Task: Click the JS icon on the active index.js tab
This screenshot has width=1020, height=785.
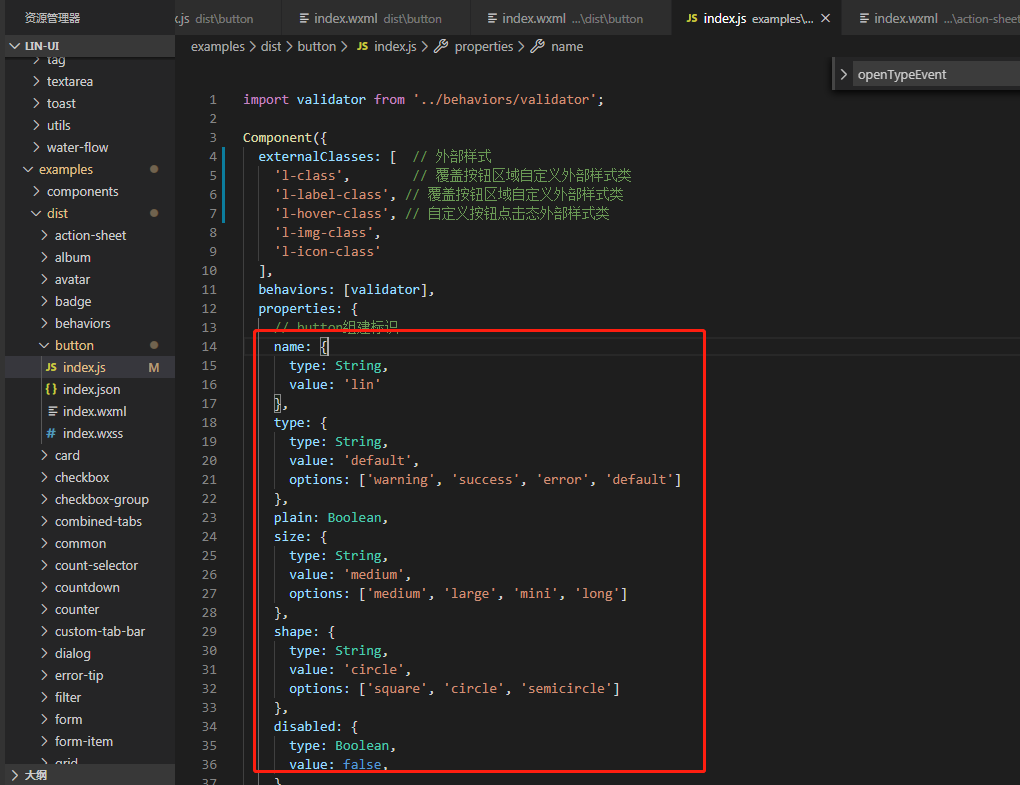Action: coord(692,18)
